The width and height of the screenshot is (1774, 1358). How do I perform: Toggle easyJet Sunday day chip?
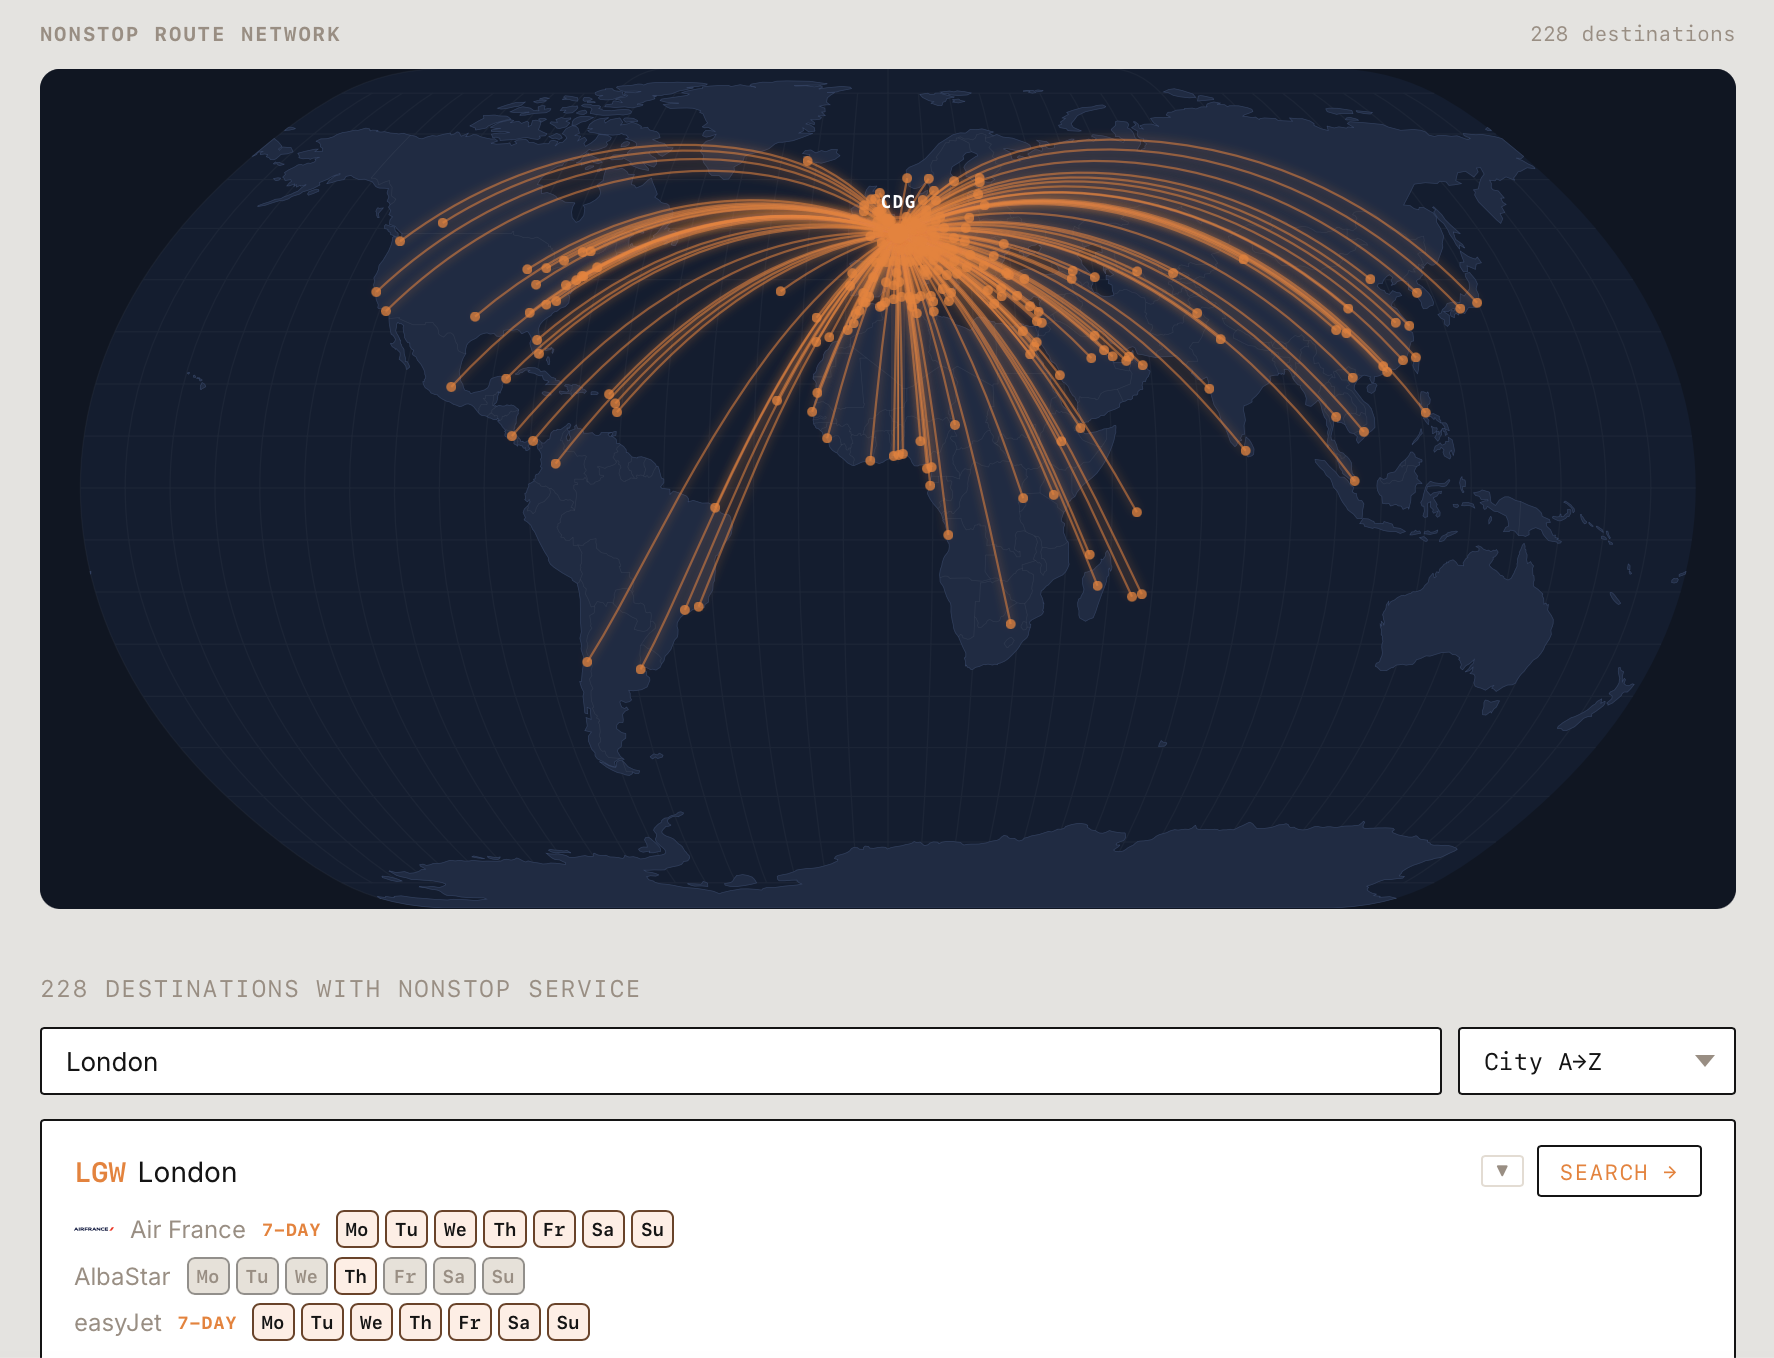pyautogui.click(x=568, y=1323)
